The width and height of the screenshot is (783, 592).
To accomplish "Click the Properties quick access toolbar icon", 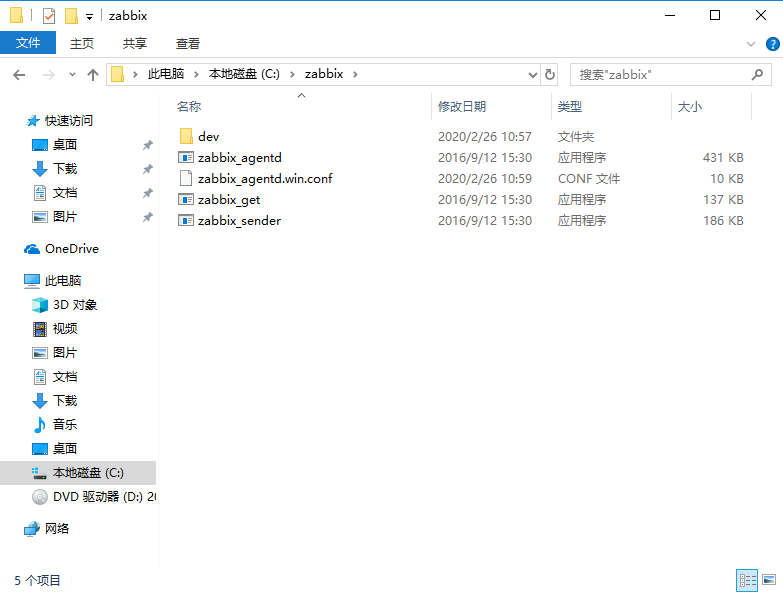I will coord(48,16).
